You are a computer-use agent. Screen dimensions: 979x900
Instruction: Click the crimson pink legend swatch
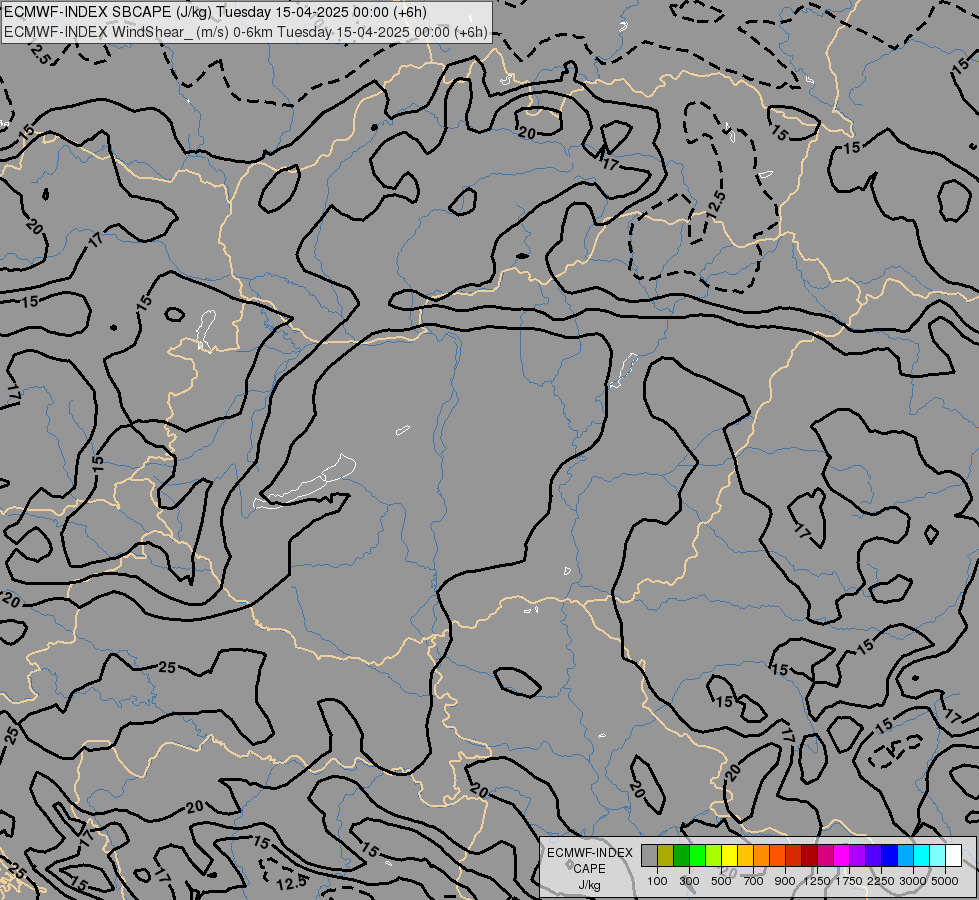click(x=825, y=855)
